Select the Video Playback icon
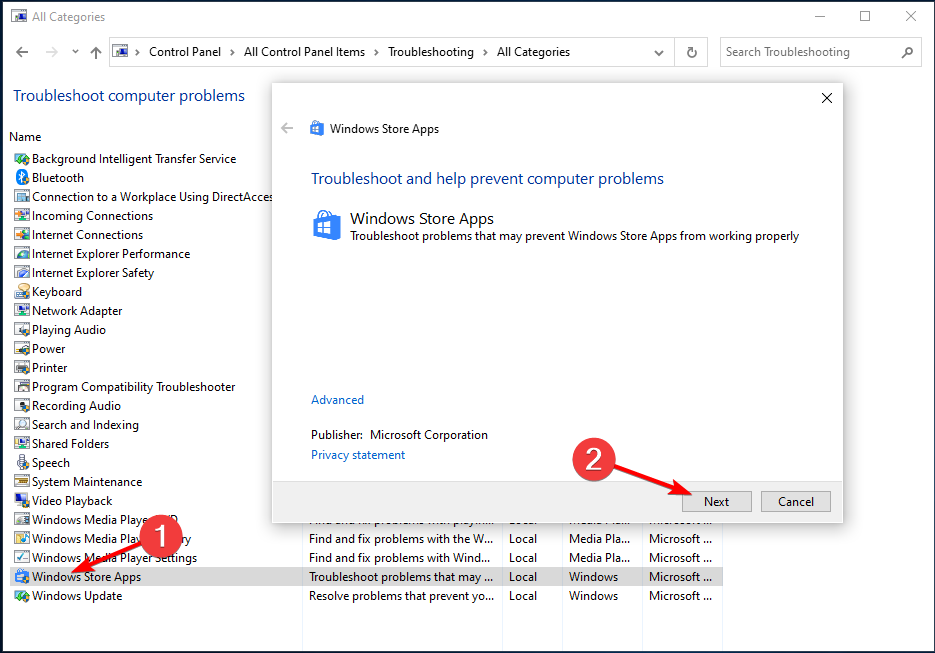Screen dimensions: 935x653 [22, 501]
